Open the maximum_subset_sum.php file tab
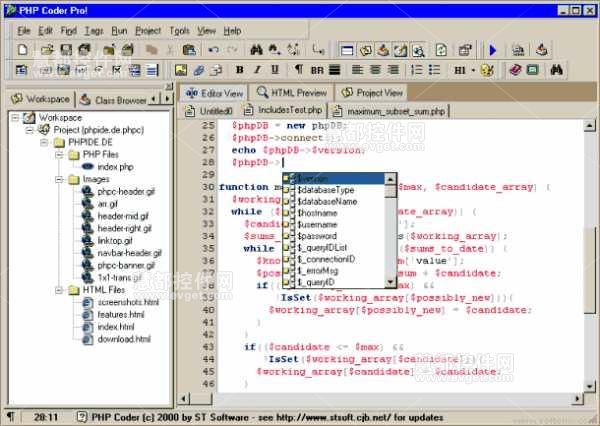 point(390,111)
